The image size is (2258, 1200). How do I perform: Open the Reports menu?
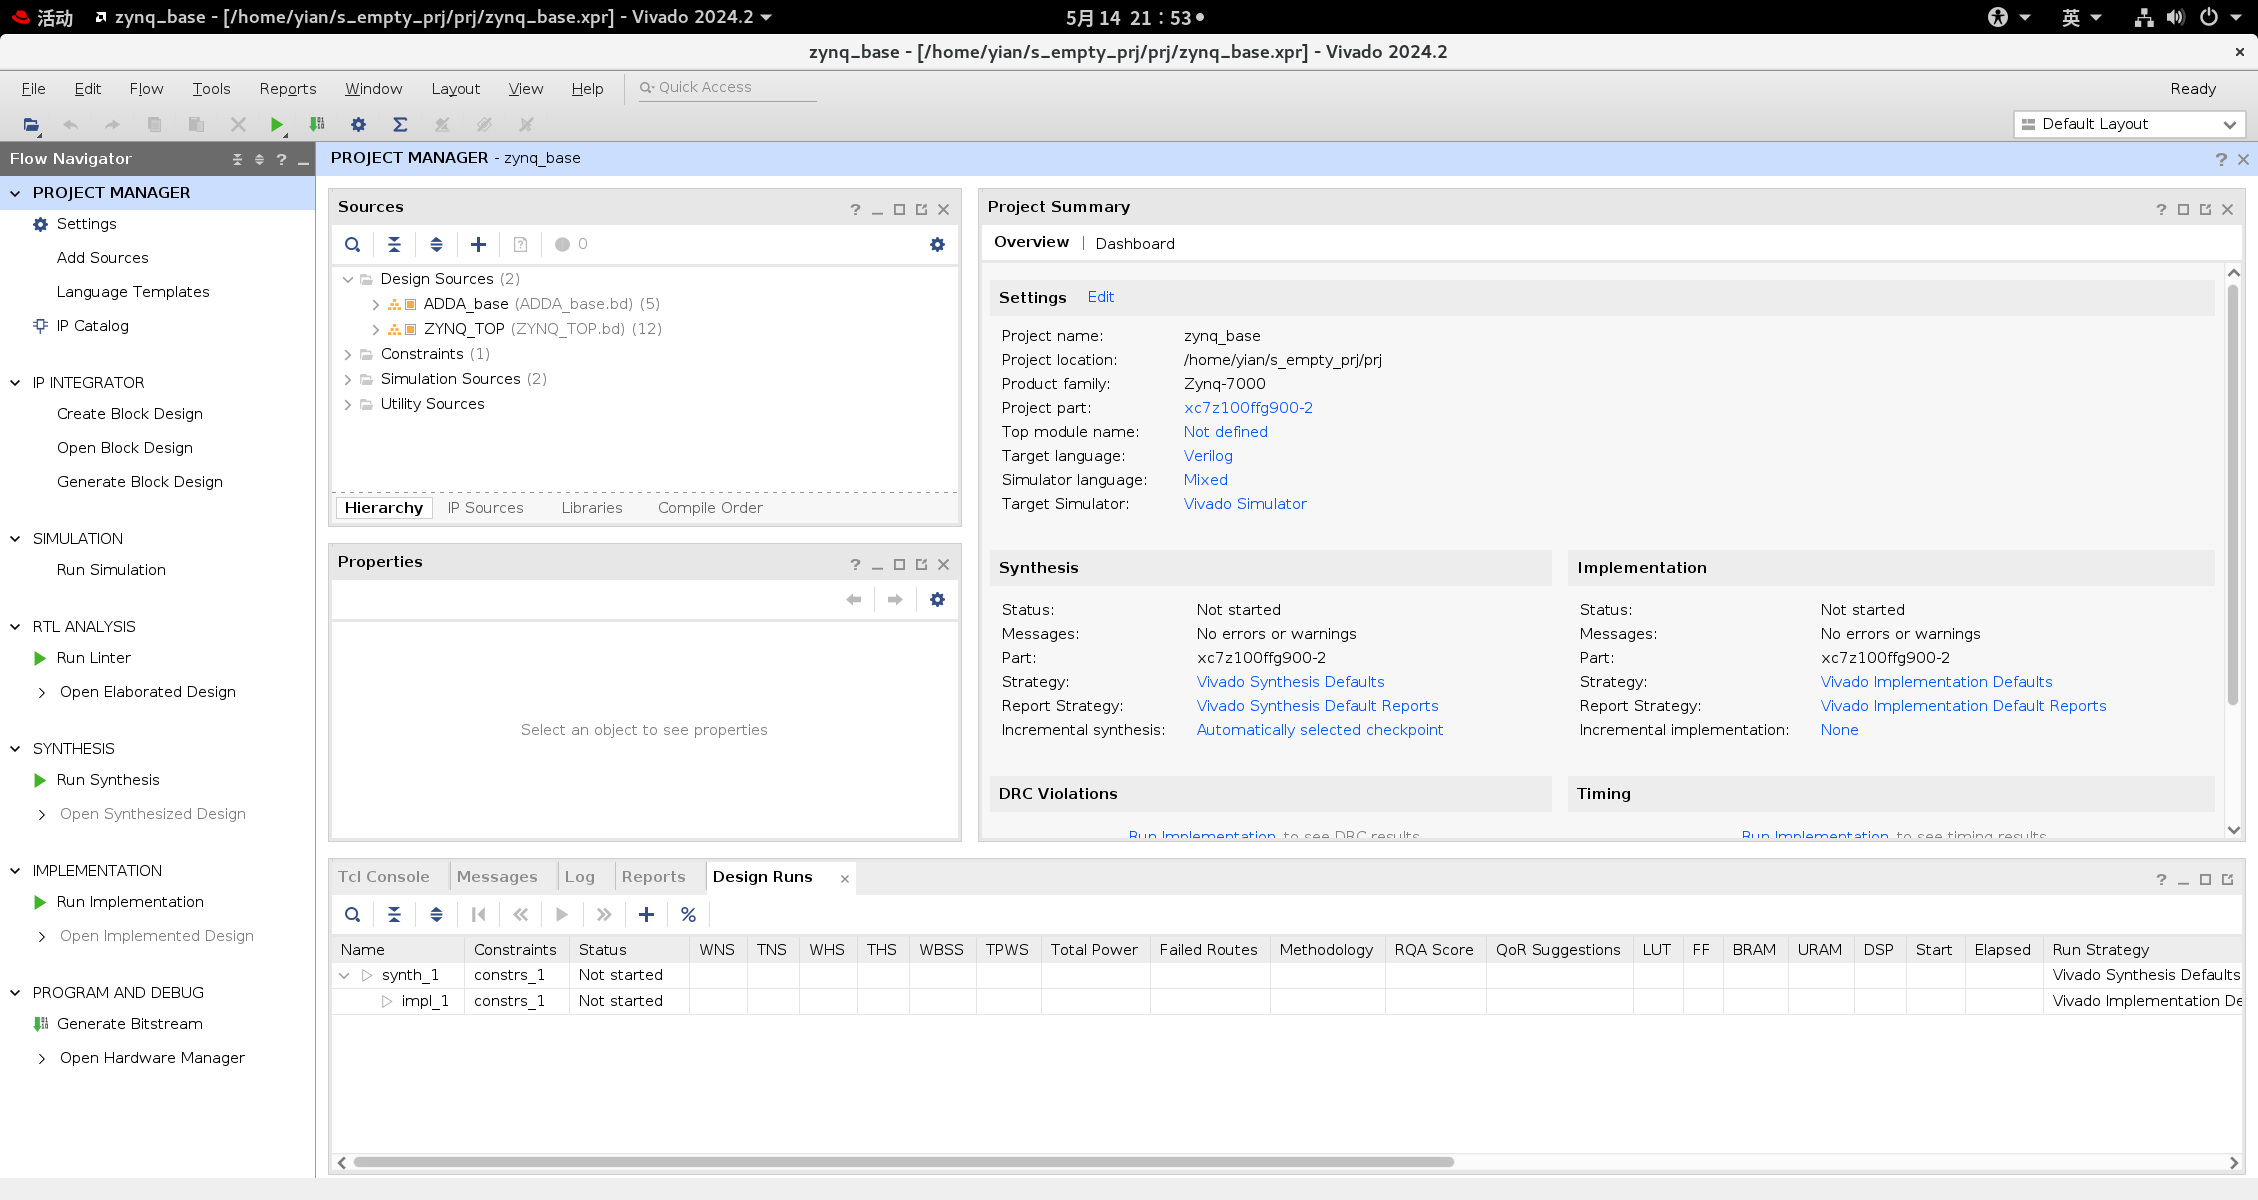[x=287, y=89]
